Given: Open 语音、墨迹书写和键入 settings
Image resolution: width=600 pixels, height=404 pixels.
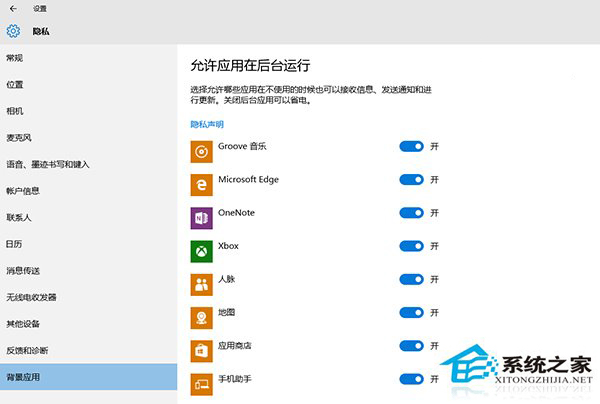Looking at the screenshot, I should 88,165.
